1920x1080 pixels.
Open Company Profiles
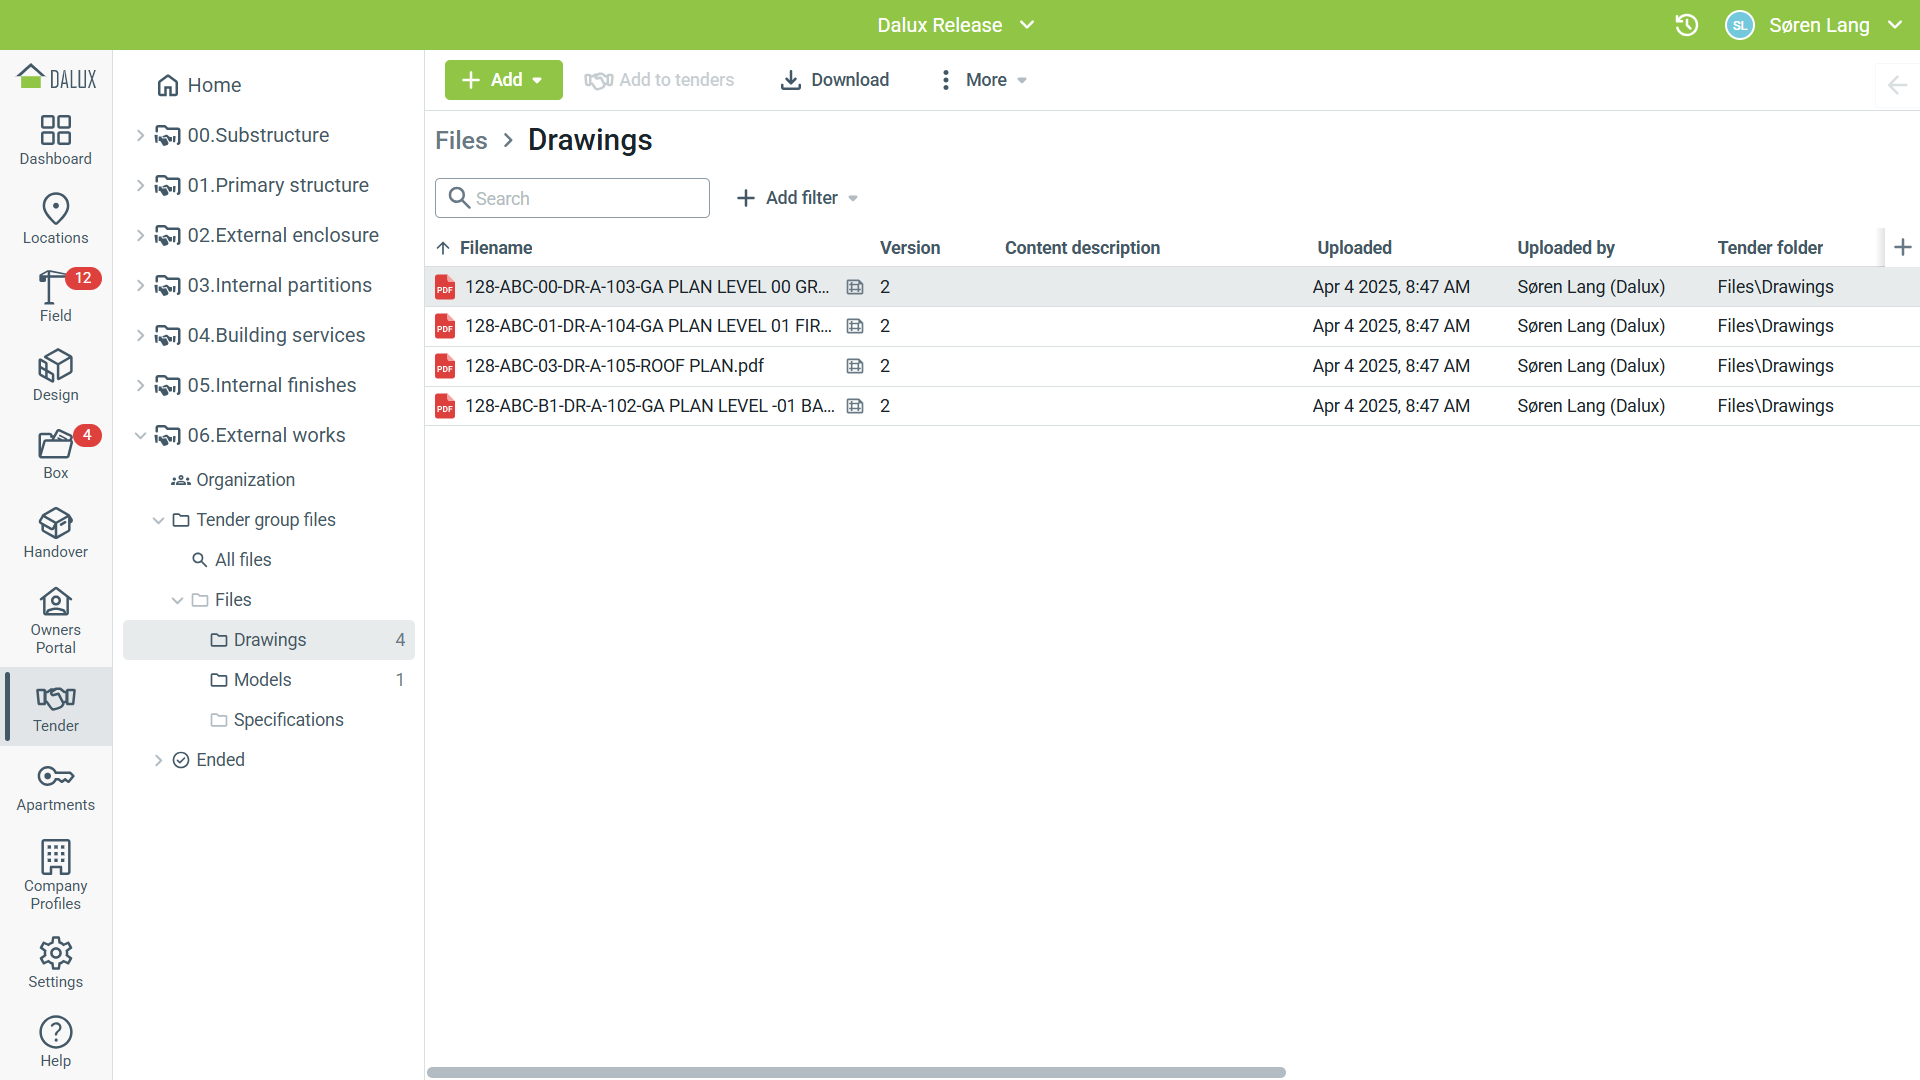click(56, 875)
